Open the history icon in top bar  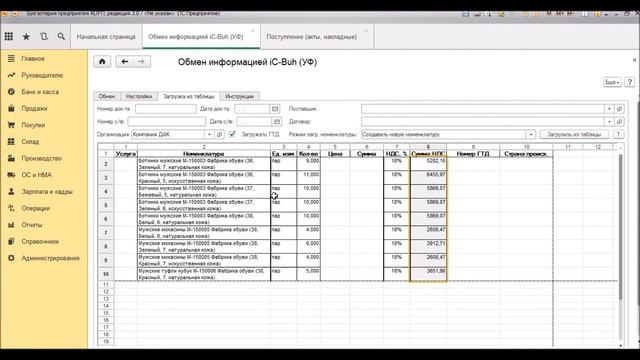(x=44, y=36)
